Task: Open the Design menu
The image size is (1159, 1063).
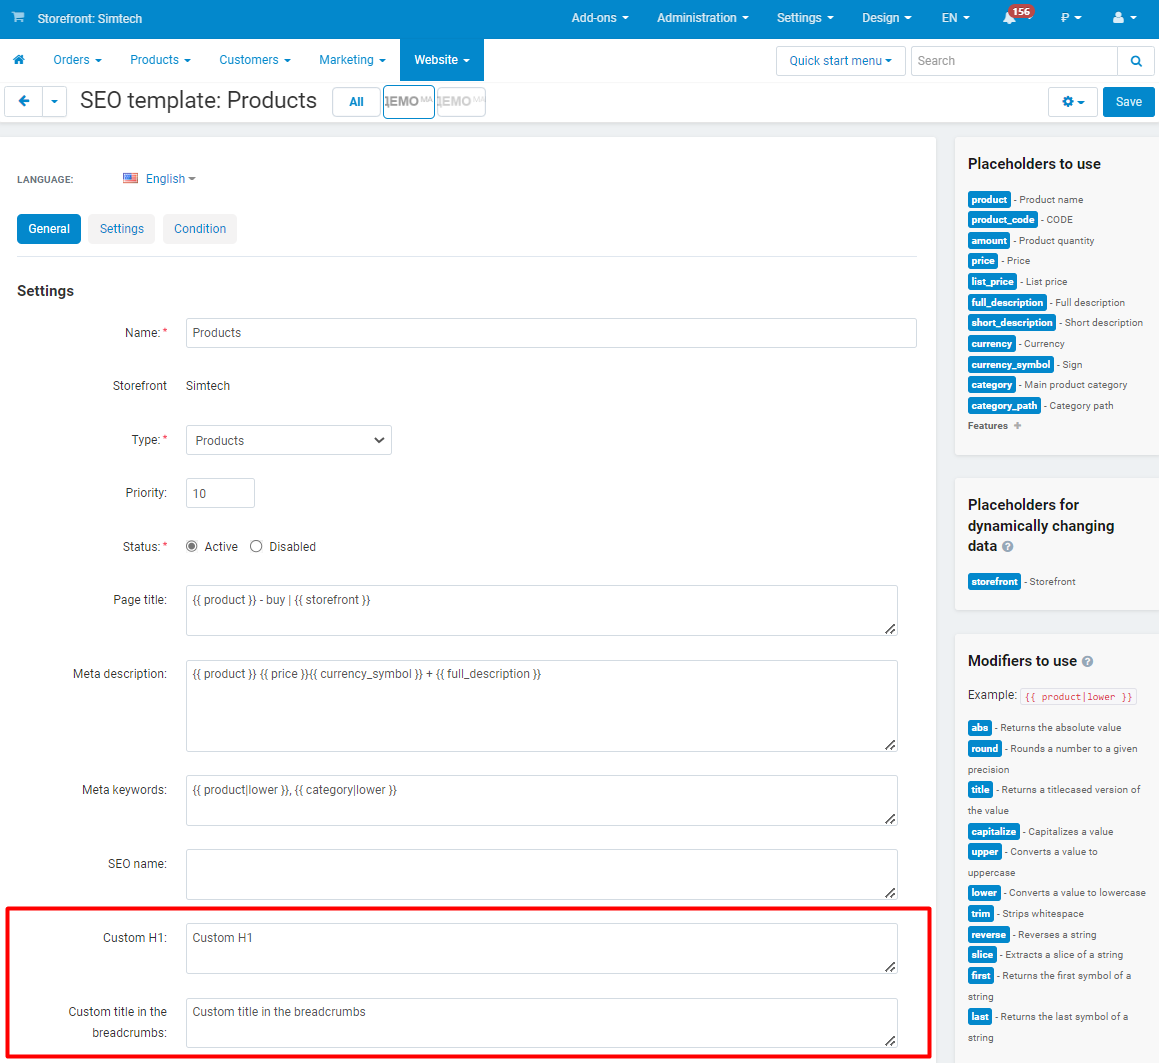Action: click(x=887, y=18)
